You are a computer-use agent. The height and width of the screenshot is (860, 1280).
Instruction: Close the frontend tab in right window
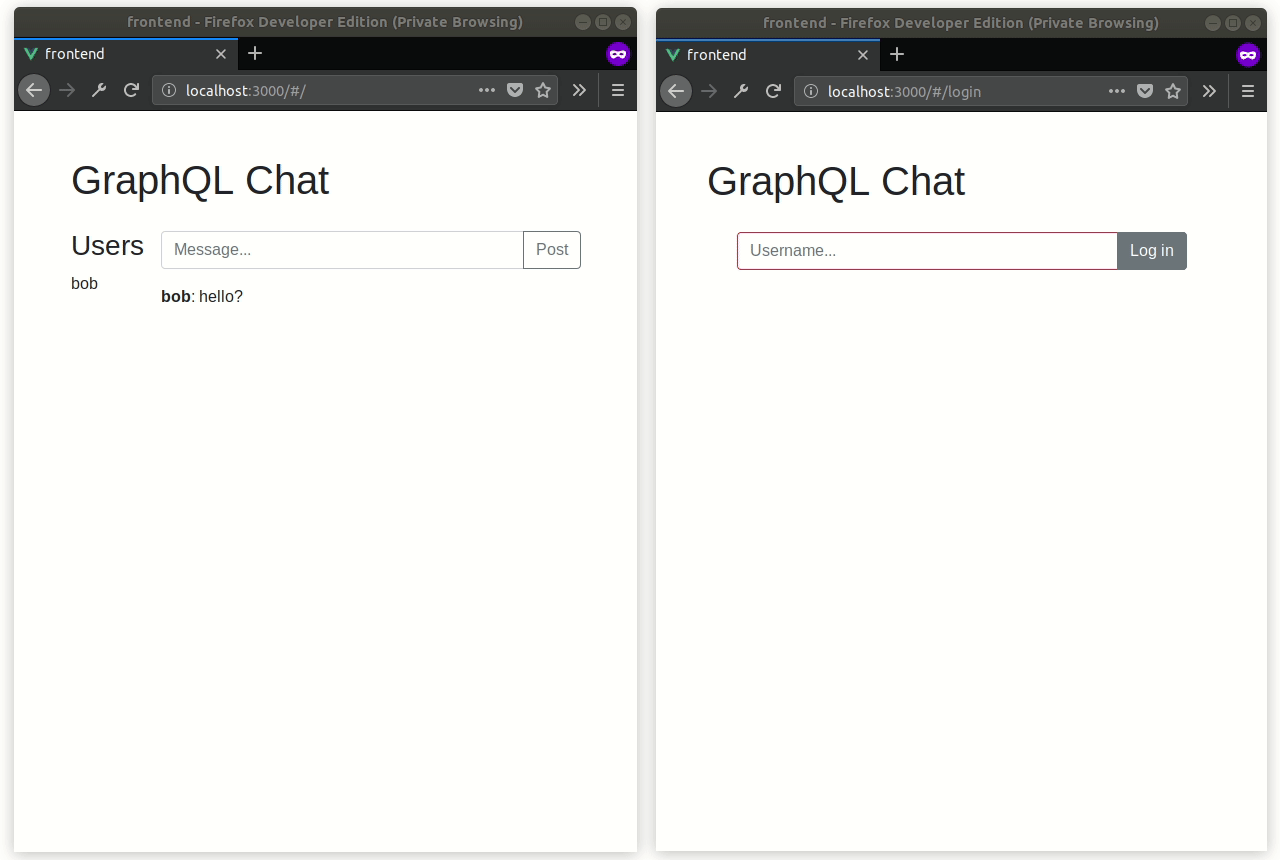(863, 55)
